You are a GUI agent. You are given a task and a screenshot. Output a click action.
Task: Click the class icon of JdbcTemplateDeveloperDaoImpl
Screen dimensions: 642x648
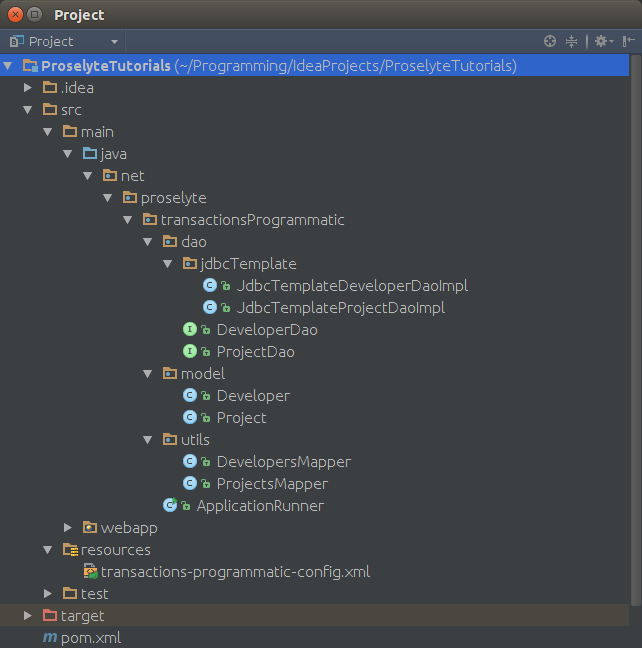click(210, 286)
